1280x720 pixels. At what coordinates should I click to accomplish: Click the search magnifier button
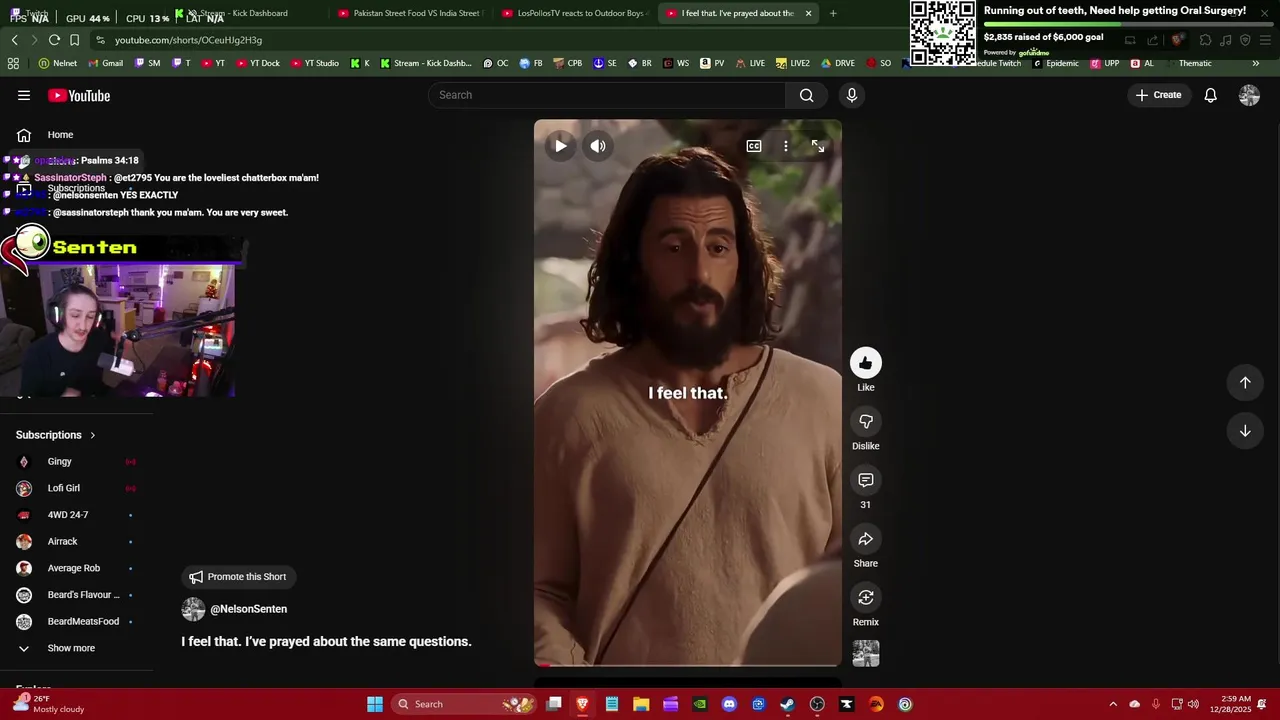pos(806,95)
